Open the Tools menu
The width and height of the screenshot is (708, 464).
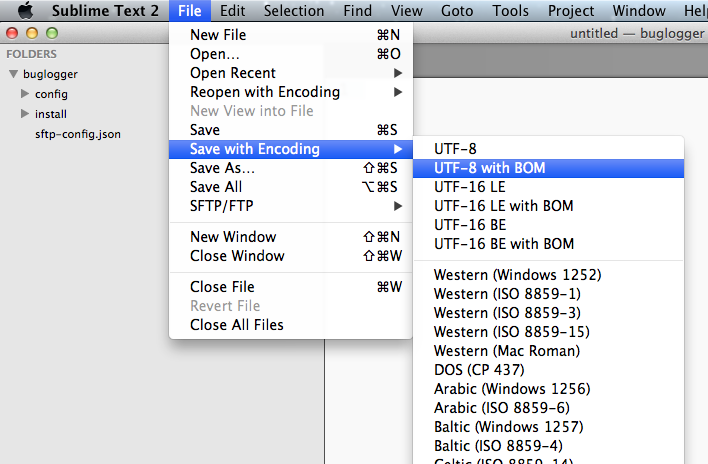pos(510,10)
